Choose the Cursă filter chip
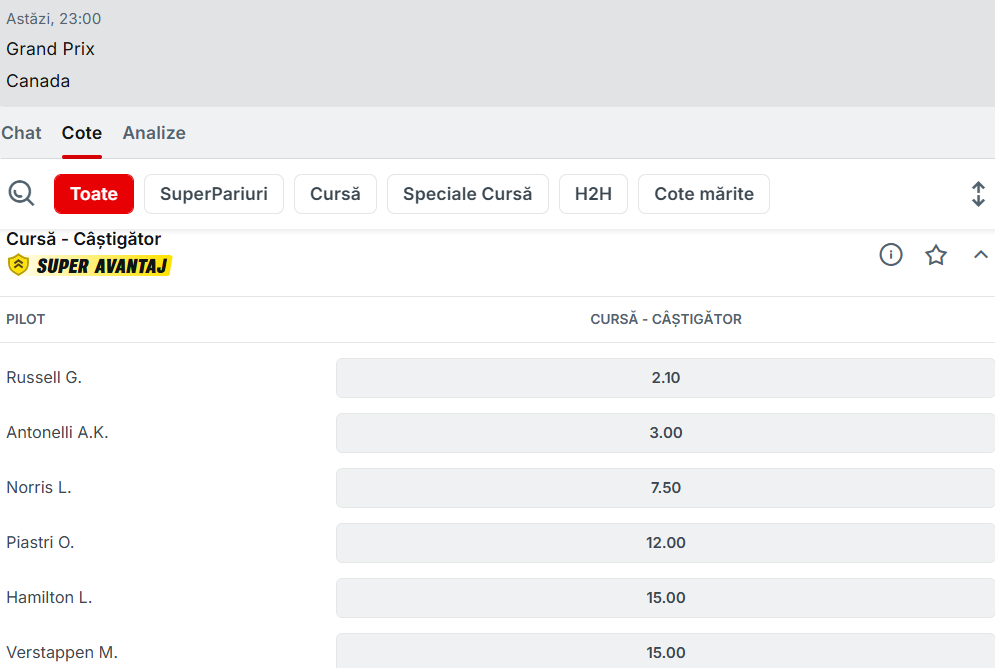Viewport: 995px width, 668px height. pyautogui.click(x=335, y=194)
